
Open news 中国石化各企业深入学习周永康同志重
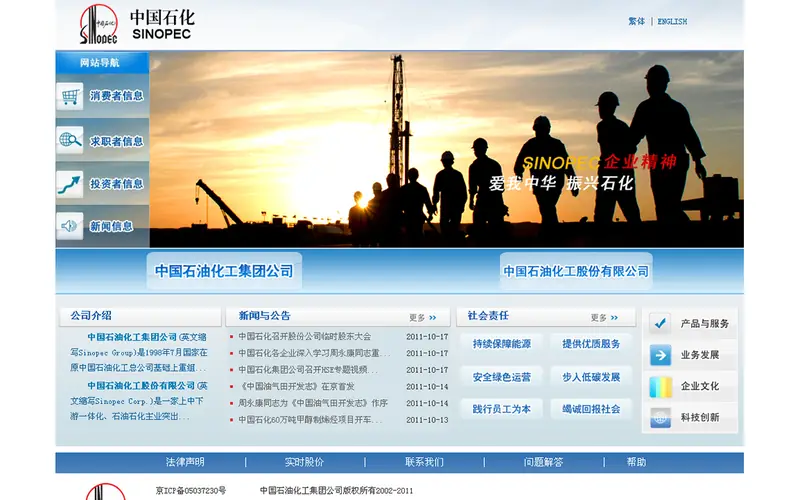314,353
